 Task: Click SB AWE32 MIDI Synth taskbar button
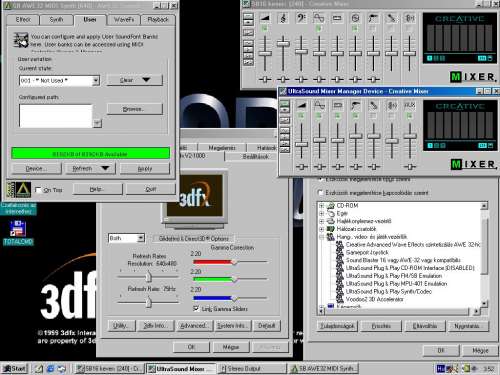click(324, 368)
